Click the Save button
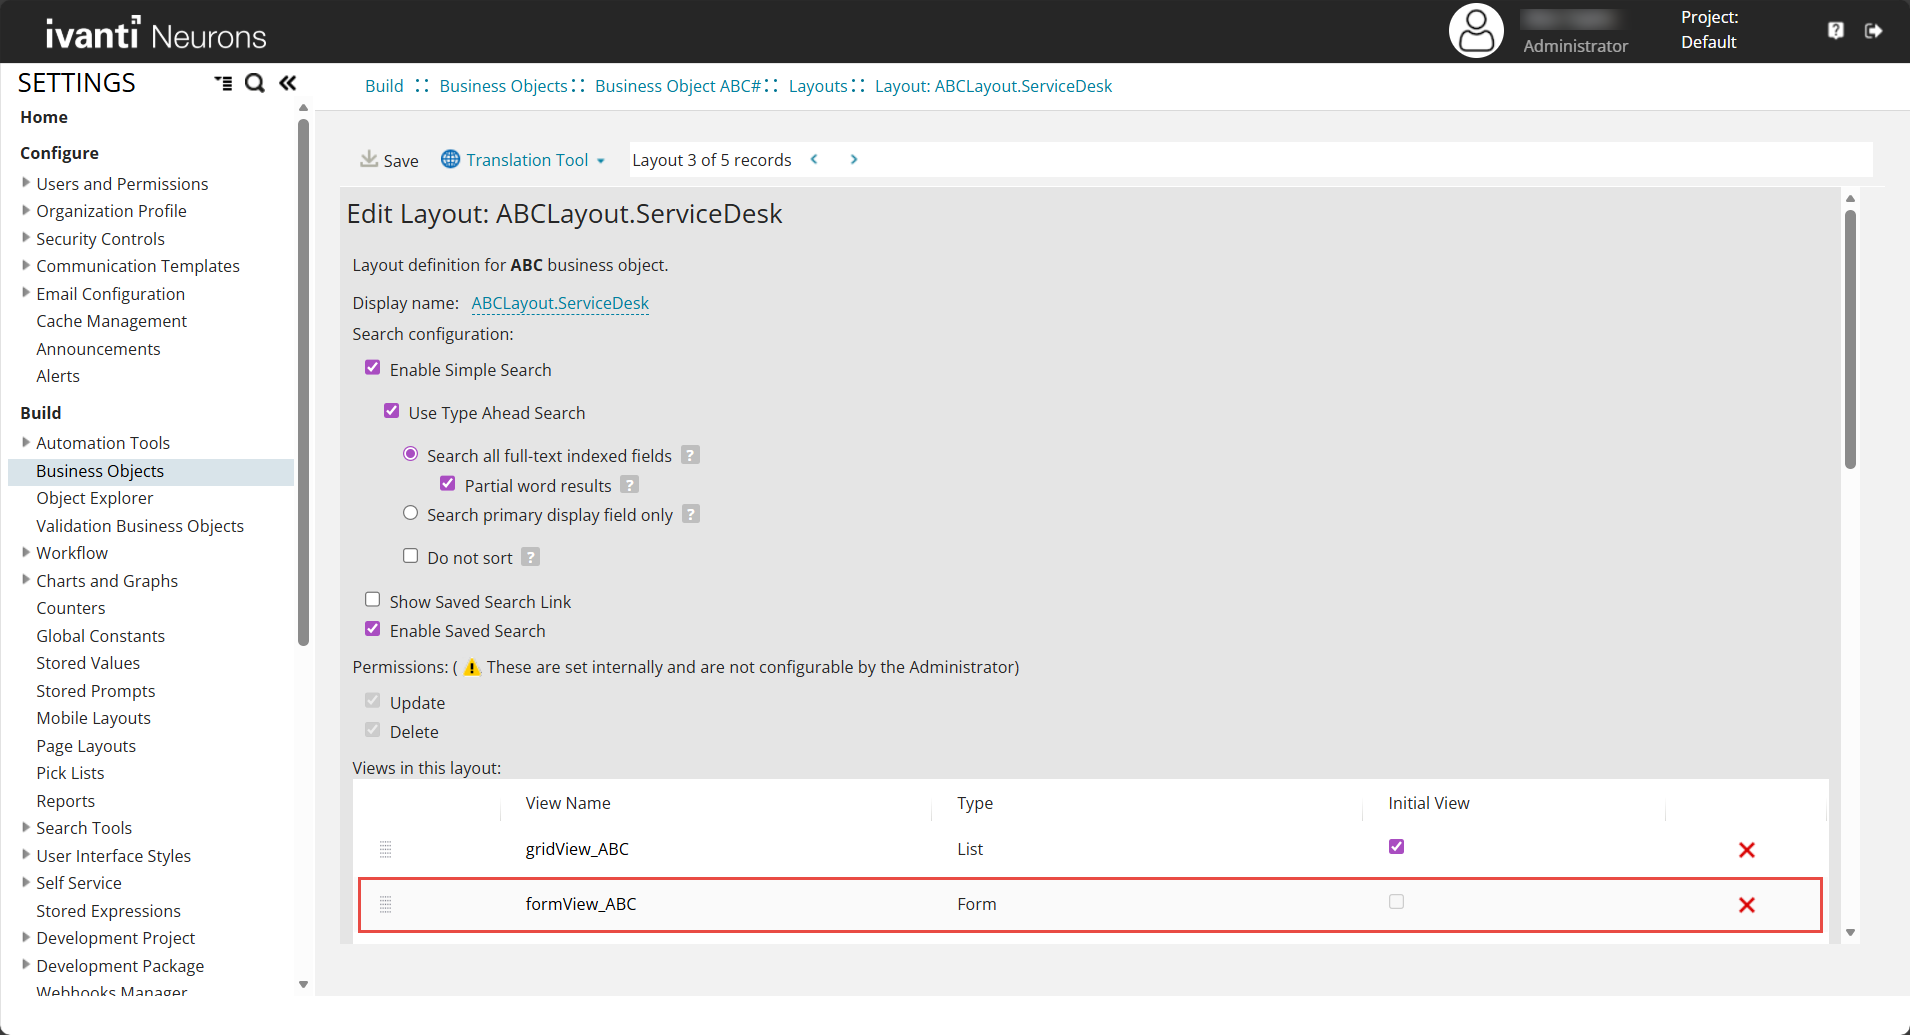 pos(390,160)
